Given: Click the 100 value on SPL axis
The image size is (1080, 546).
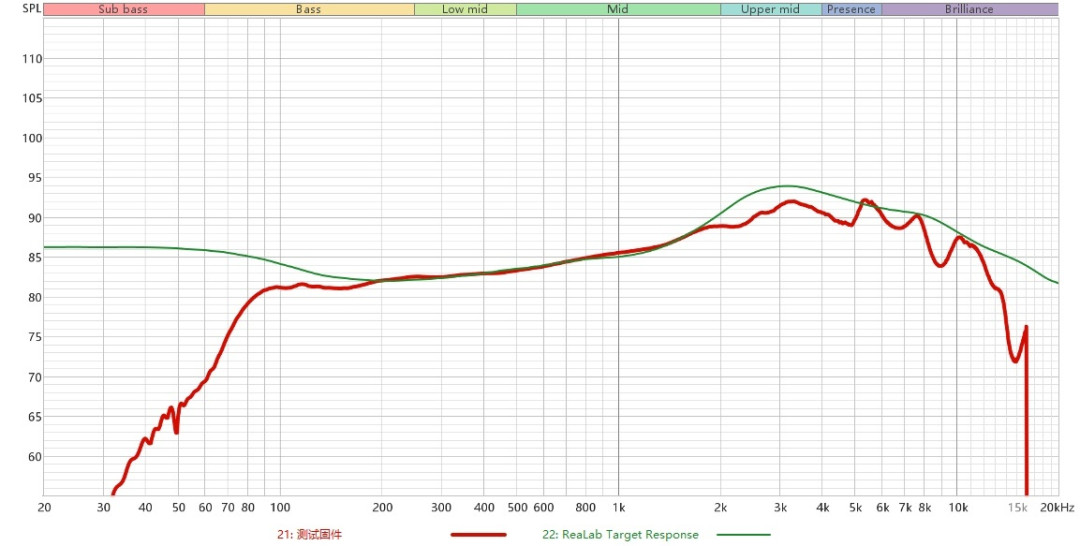Looking at the screenshot, I should [32, 138].
